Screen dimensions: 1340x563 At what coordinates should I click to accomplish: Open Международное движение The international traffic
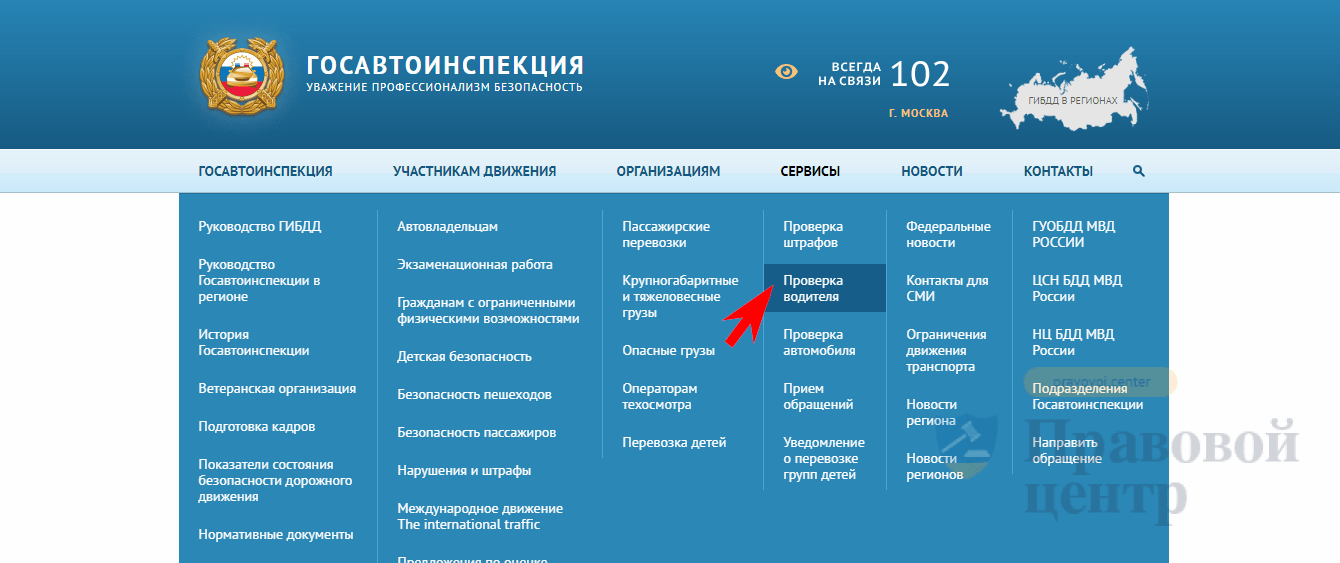(480, 517)
